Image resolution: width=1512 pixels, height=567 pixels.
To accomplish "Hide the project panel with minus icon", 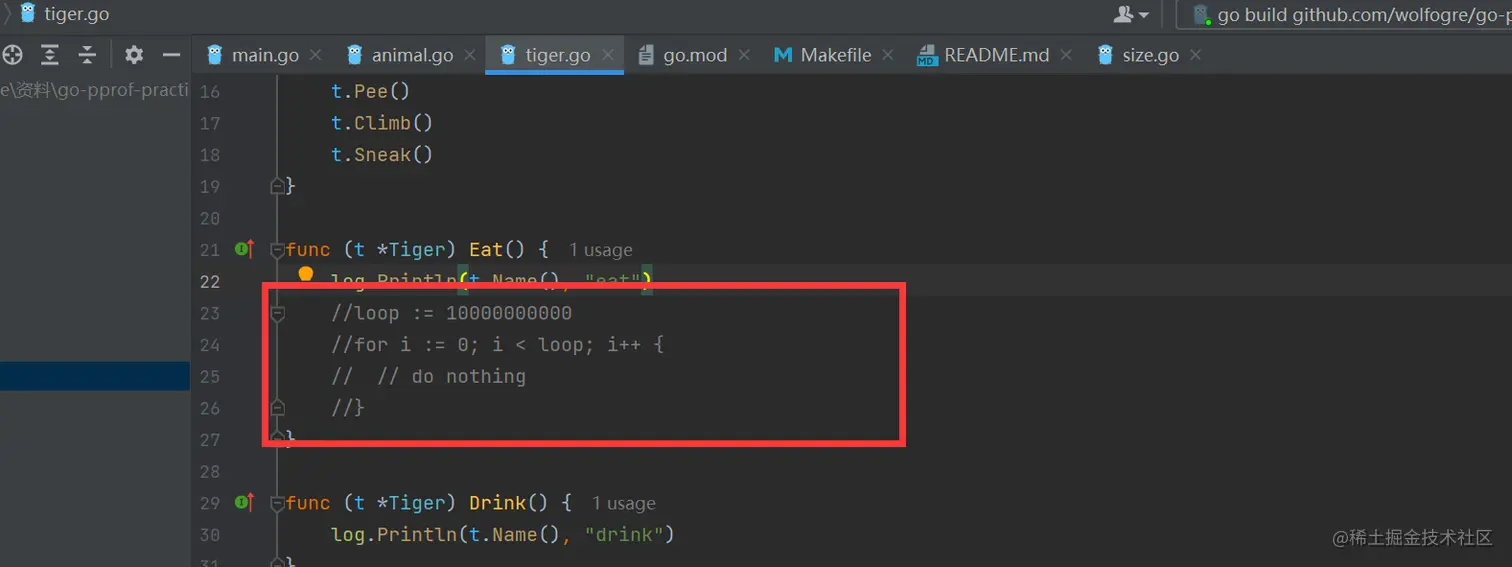I will pyautogui.click(x=171, y=55).
